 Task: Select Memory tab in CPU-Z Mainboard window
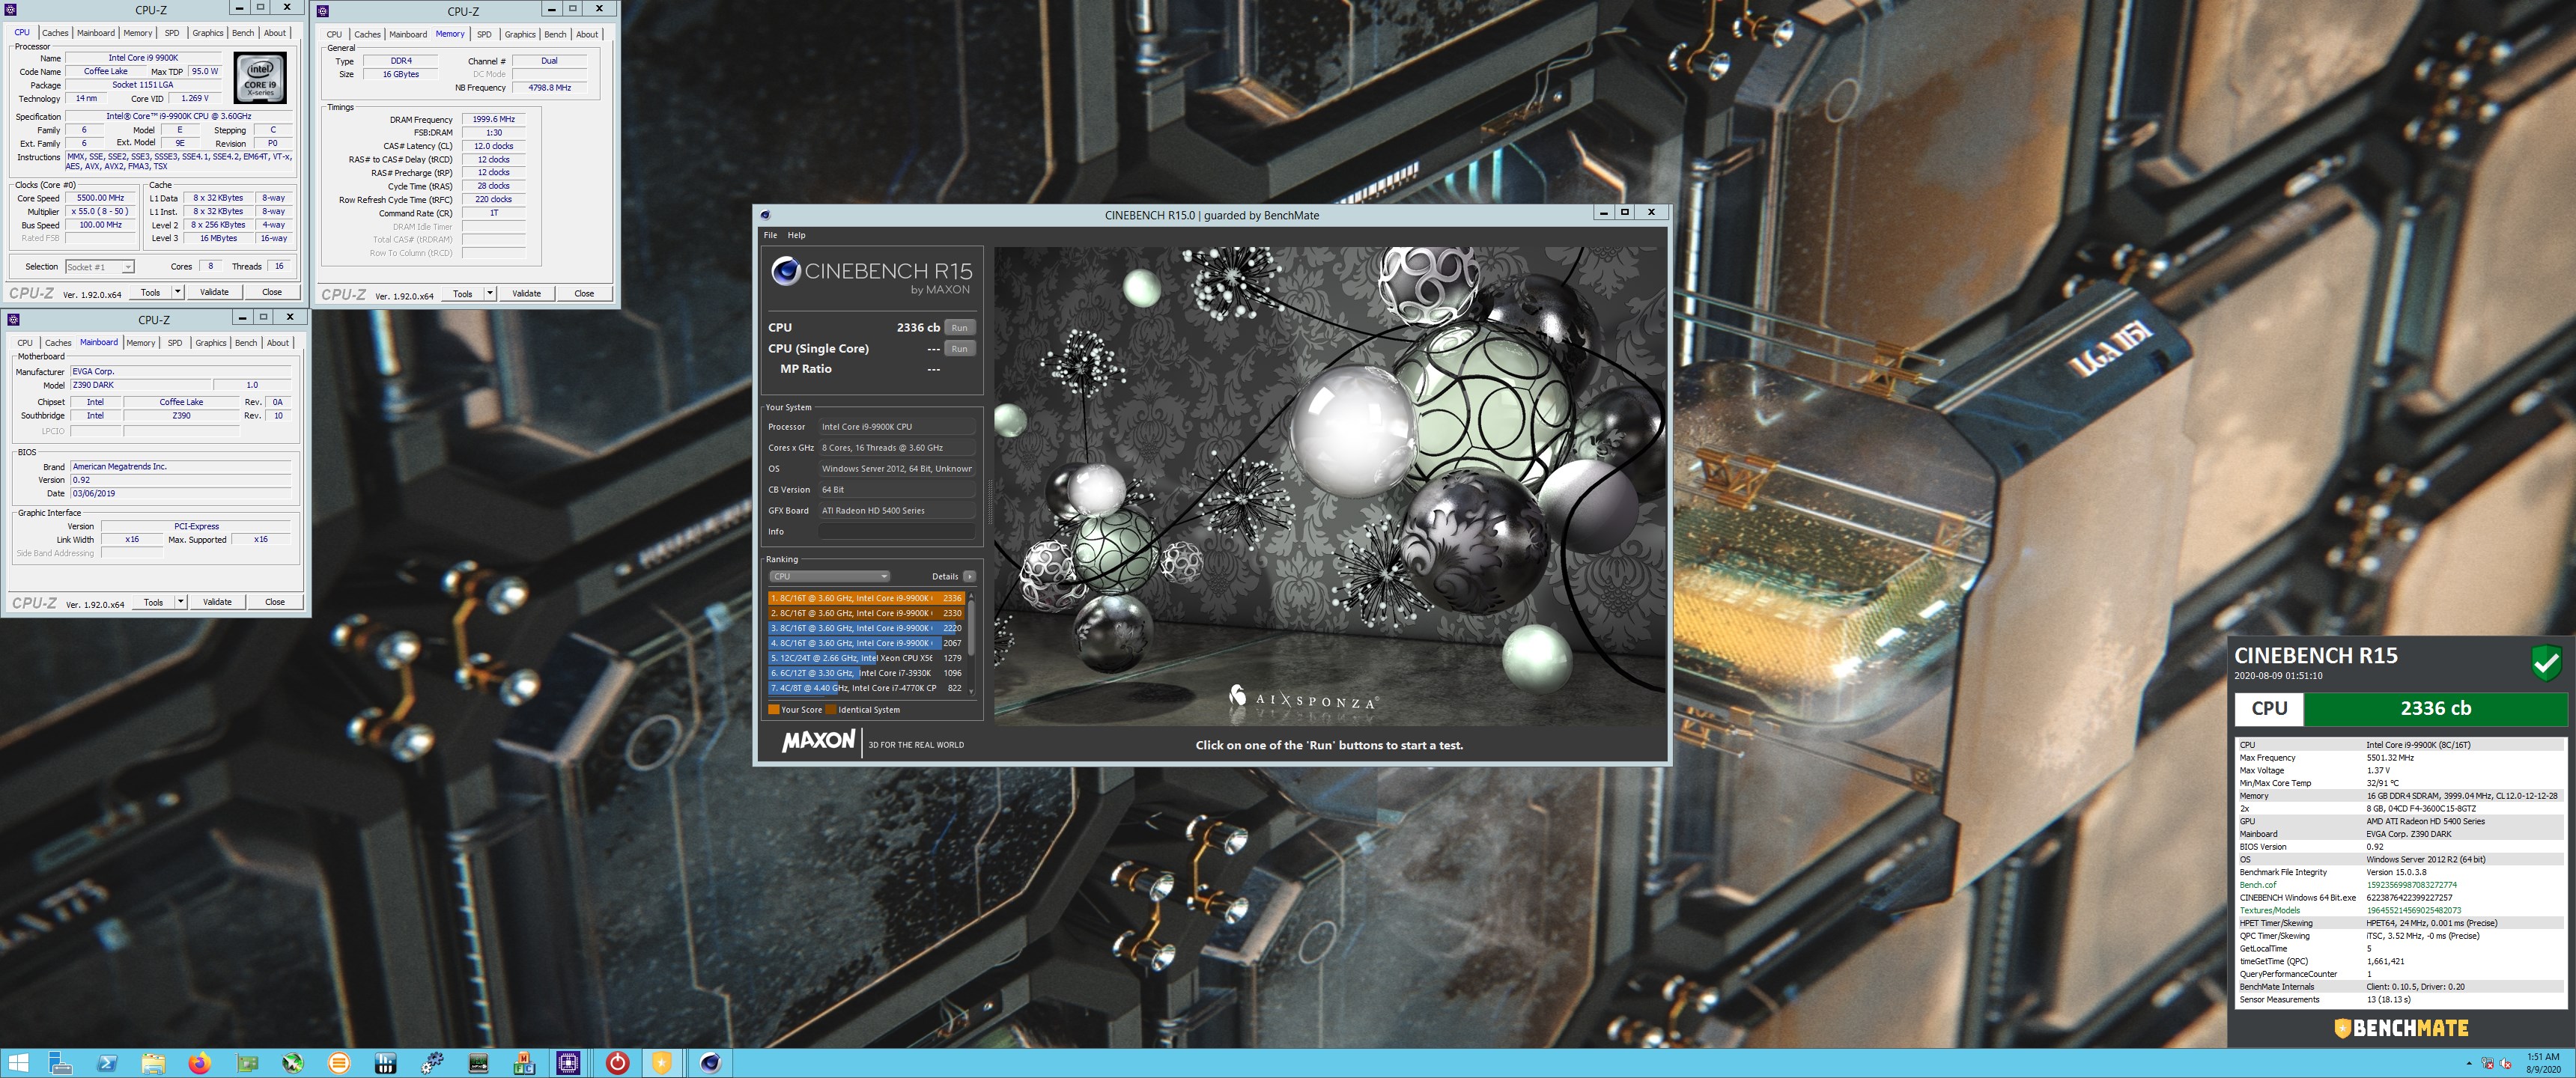pyautogui.click(x=141, y=343)
